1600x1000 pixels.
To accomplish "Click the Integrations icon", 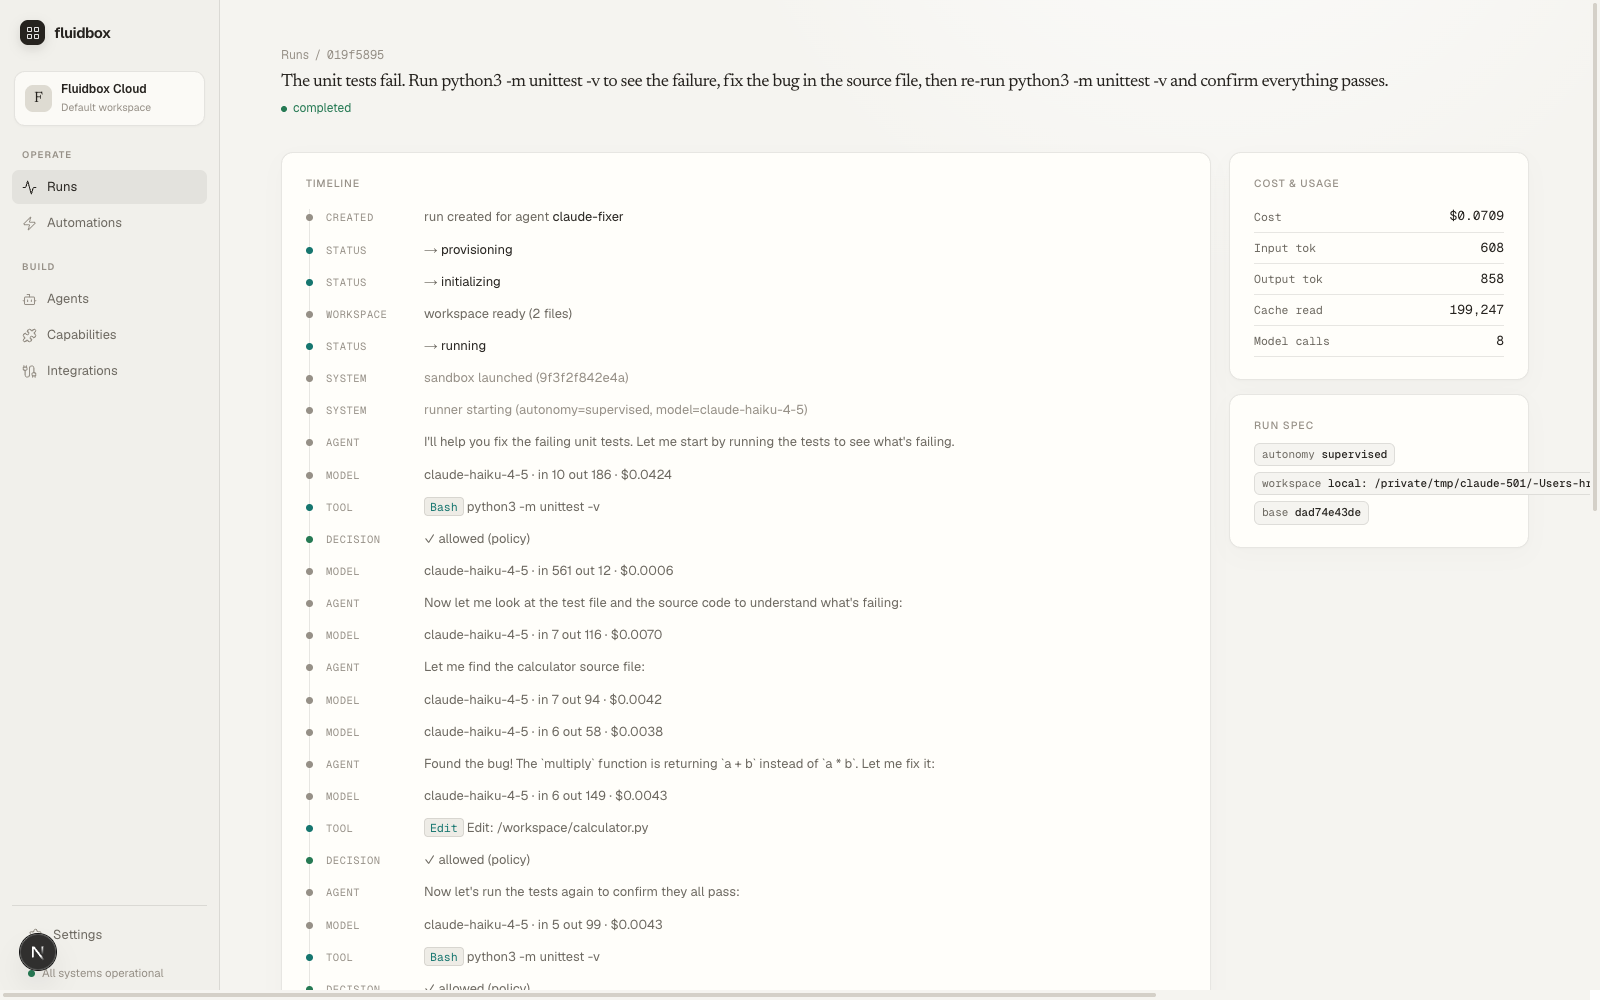I will coord(30,371).
